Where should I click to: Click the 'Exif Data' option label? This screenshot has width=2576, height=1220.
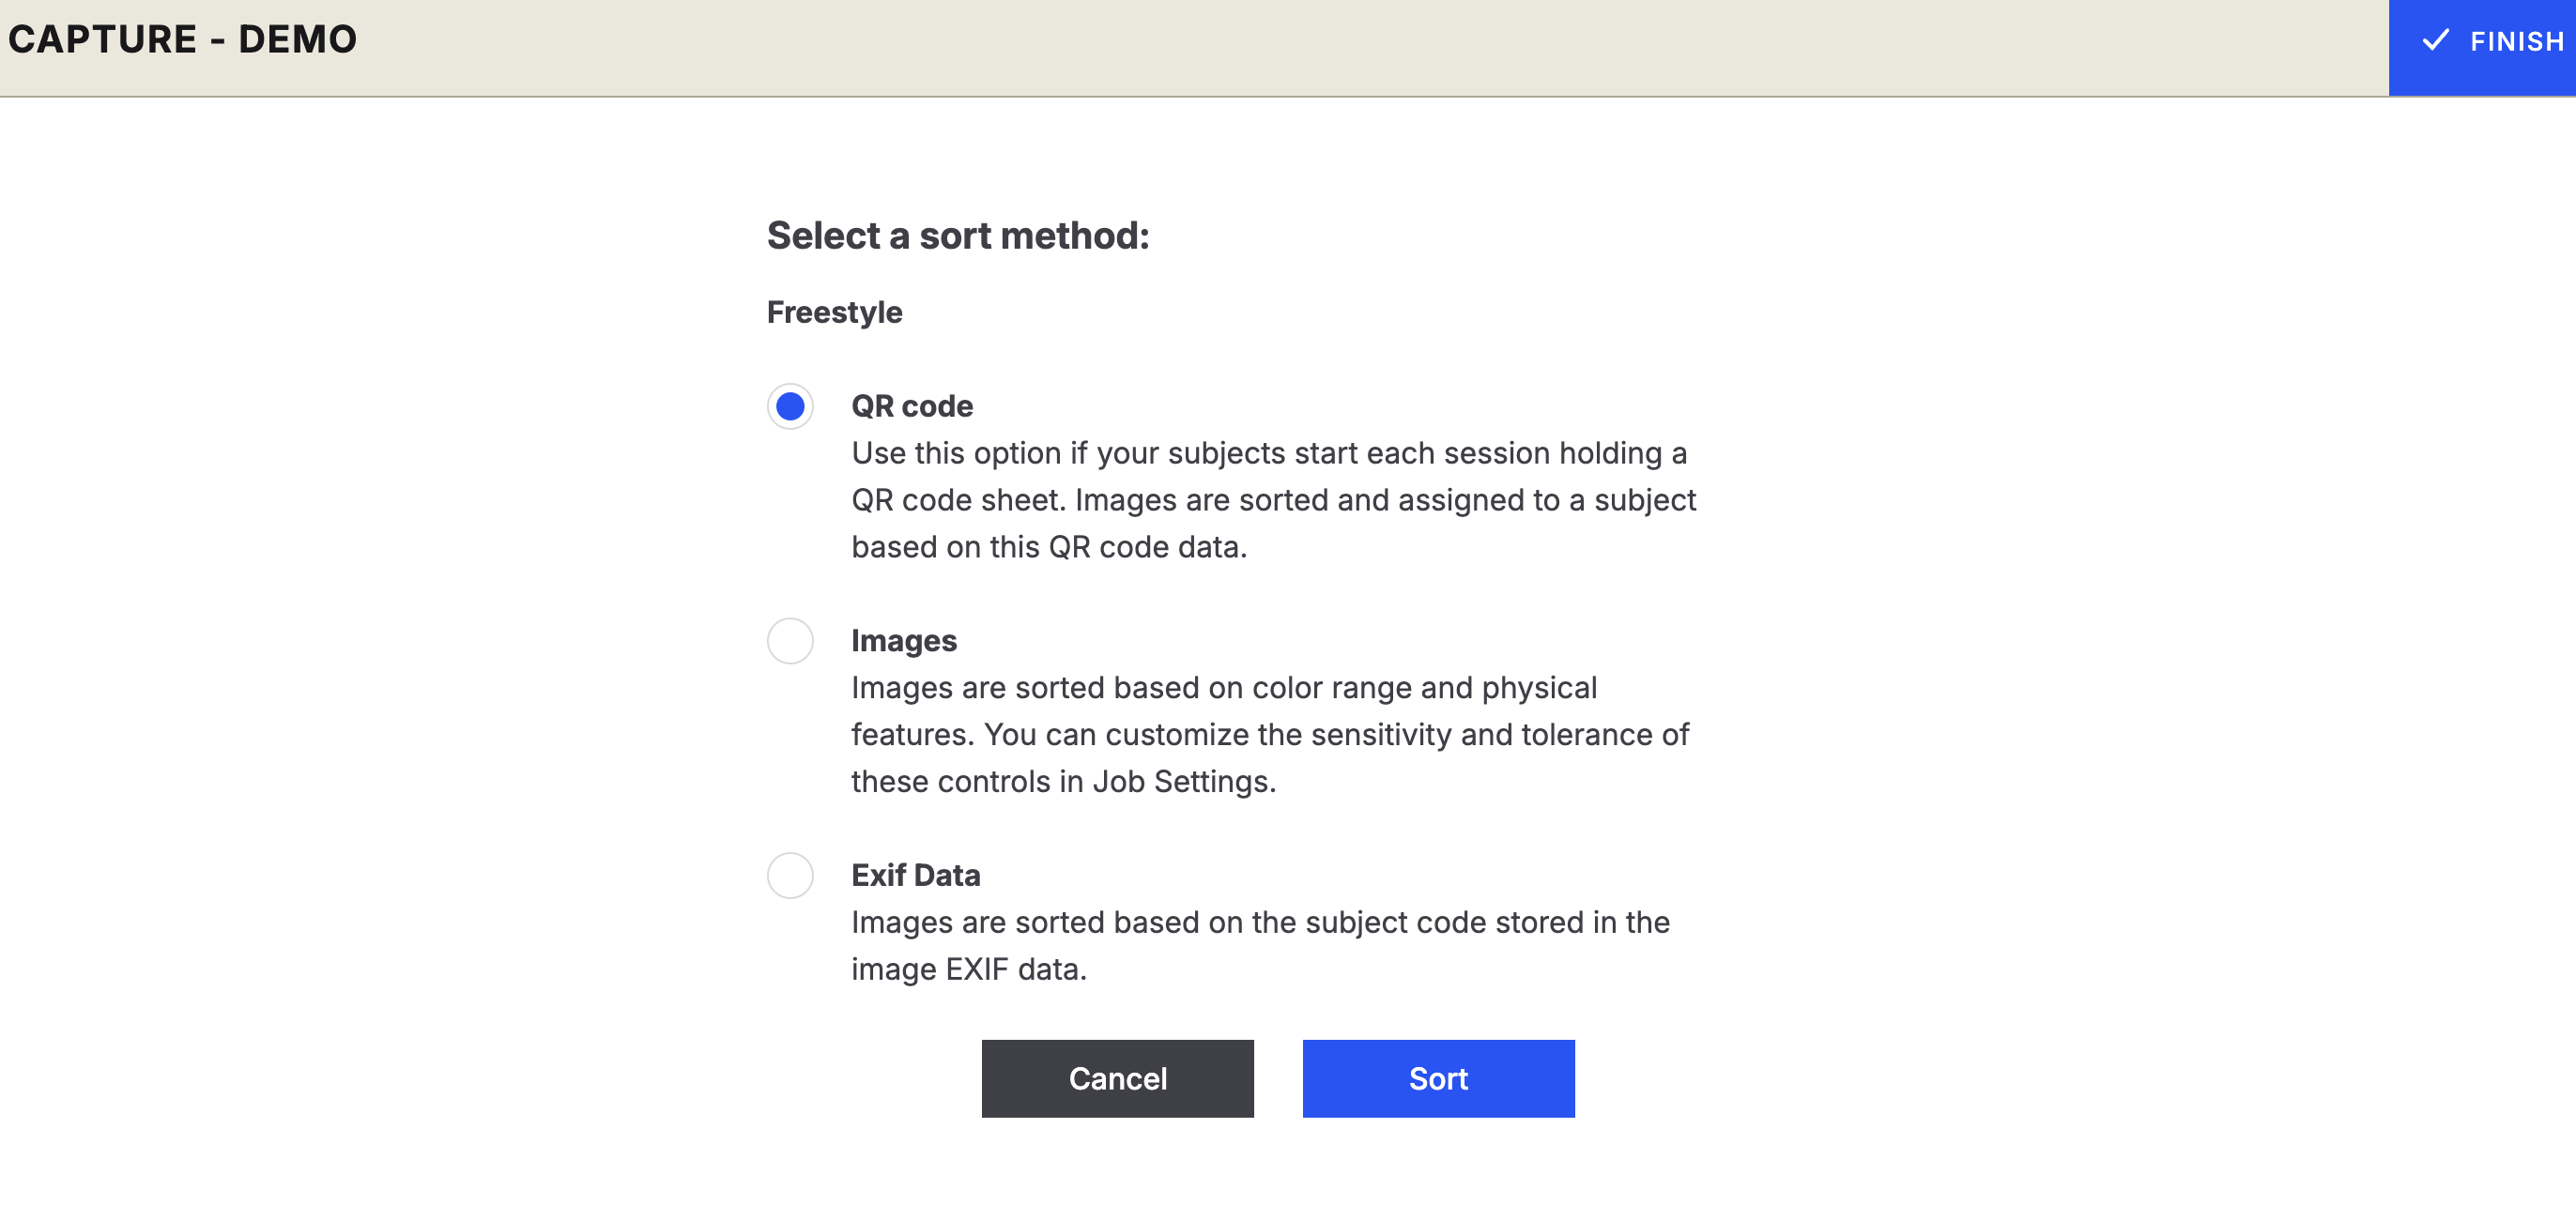(x=916, y=875)
